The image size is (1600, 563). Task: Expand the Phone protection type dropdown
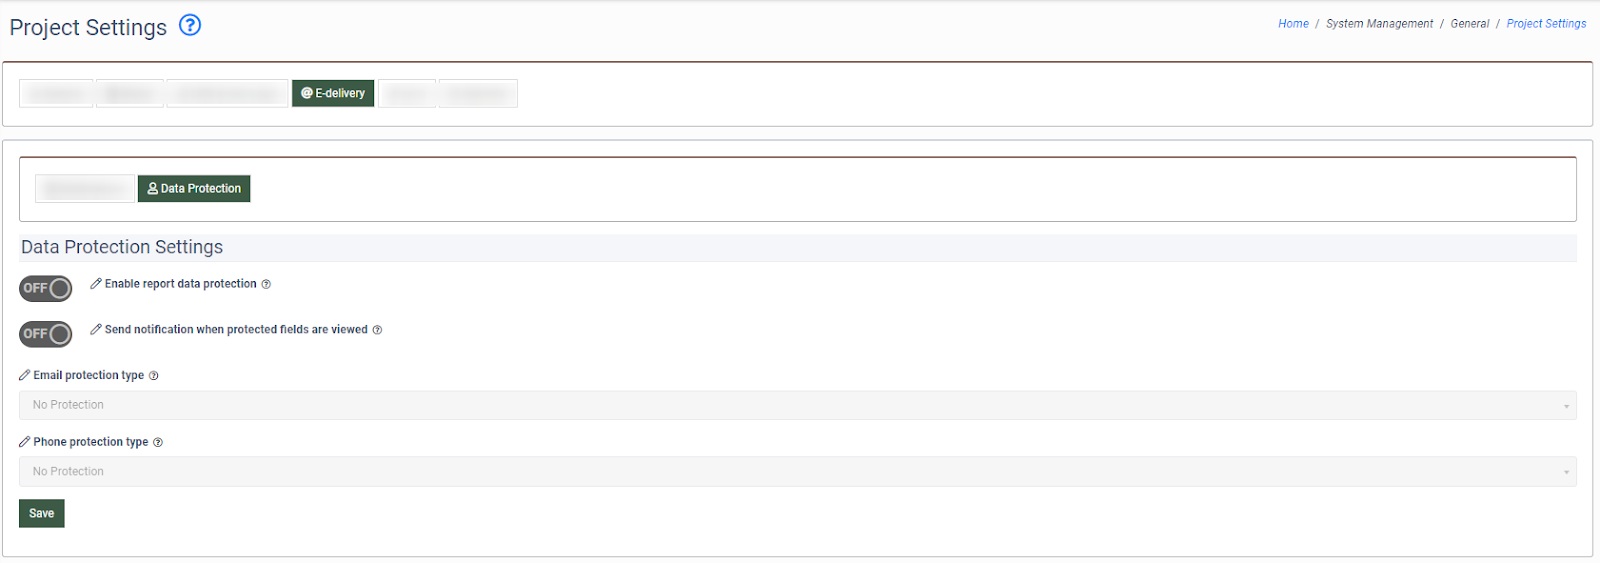797,472
